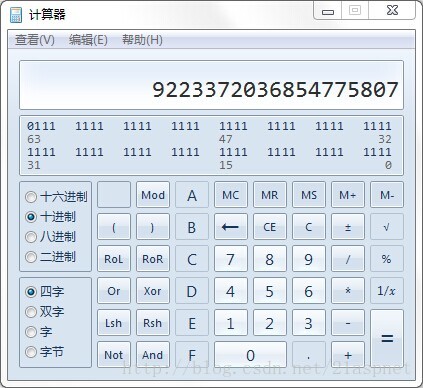Click digit 7
Image resolution: width=423 pixels, height=388 pixels.
pyautogui.click(x=231, y=259)
